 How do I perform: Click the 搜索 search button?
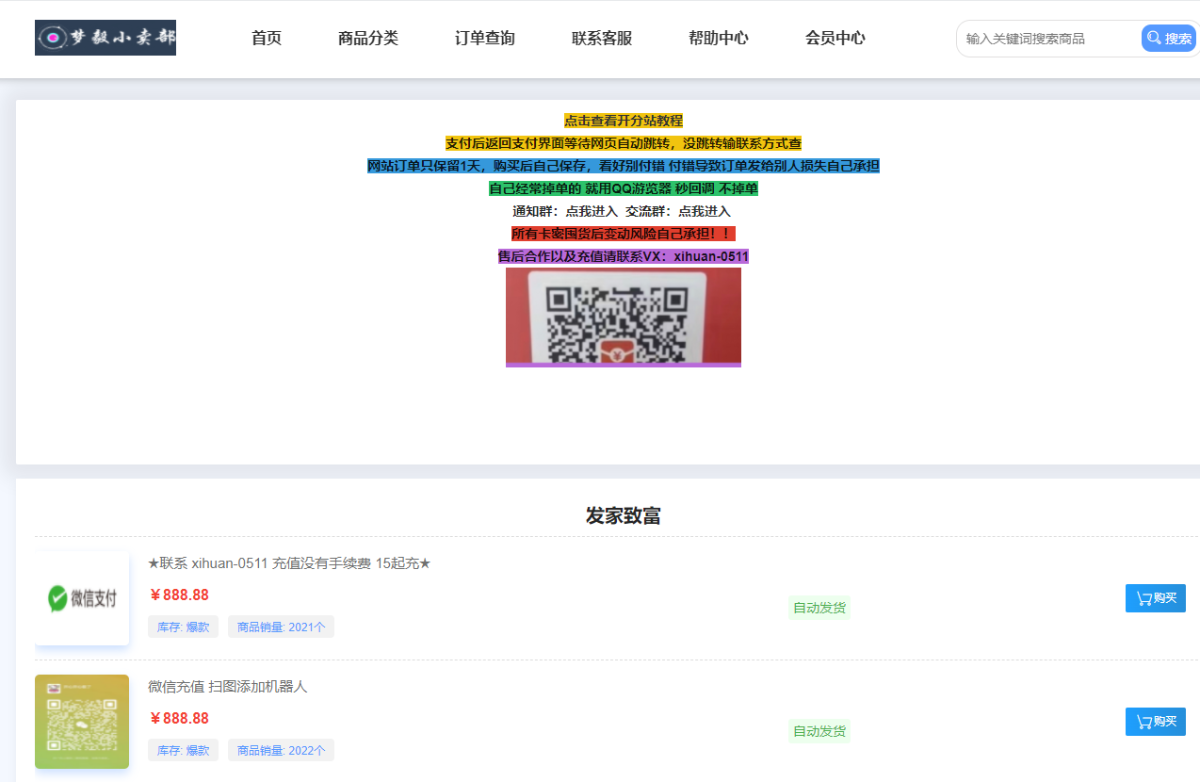pos(1169,38)
